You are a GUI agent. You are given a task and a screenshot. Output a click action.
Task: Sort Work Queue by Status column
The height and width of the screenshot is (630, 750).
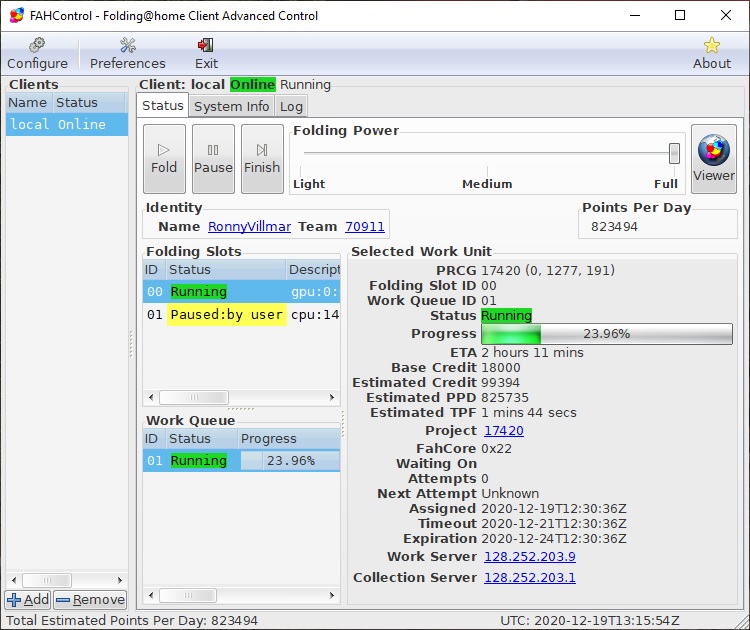pyautogui.click(x=201, y=439)
